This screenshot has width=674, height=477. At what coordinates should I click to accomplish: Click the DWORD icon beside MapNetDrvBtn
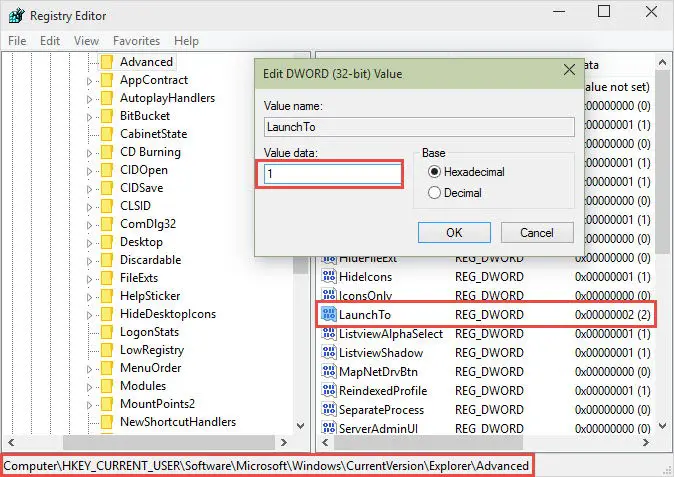tap(329, 371)
